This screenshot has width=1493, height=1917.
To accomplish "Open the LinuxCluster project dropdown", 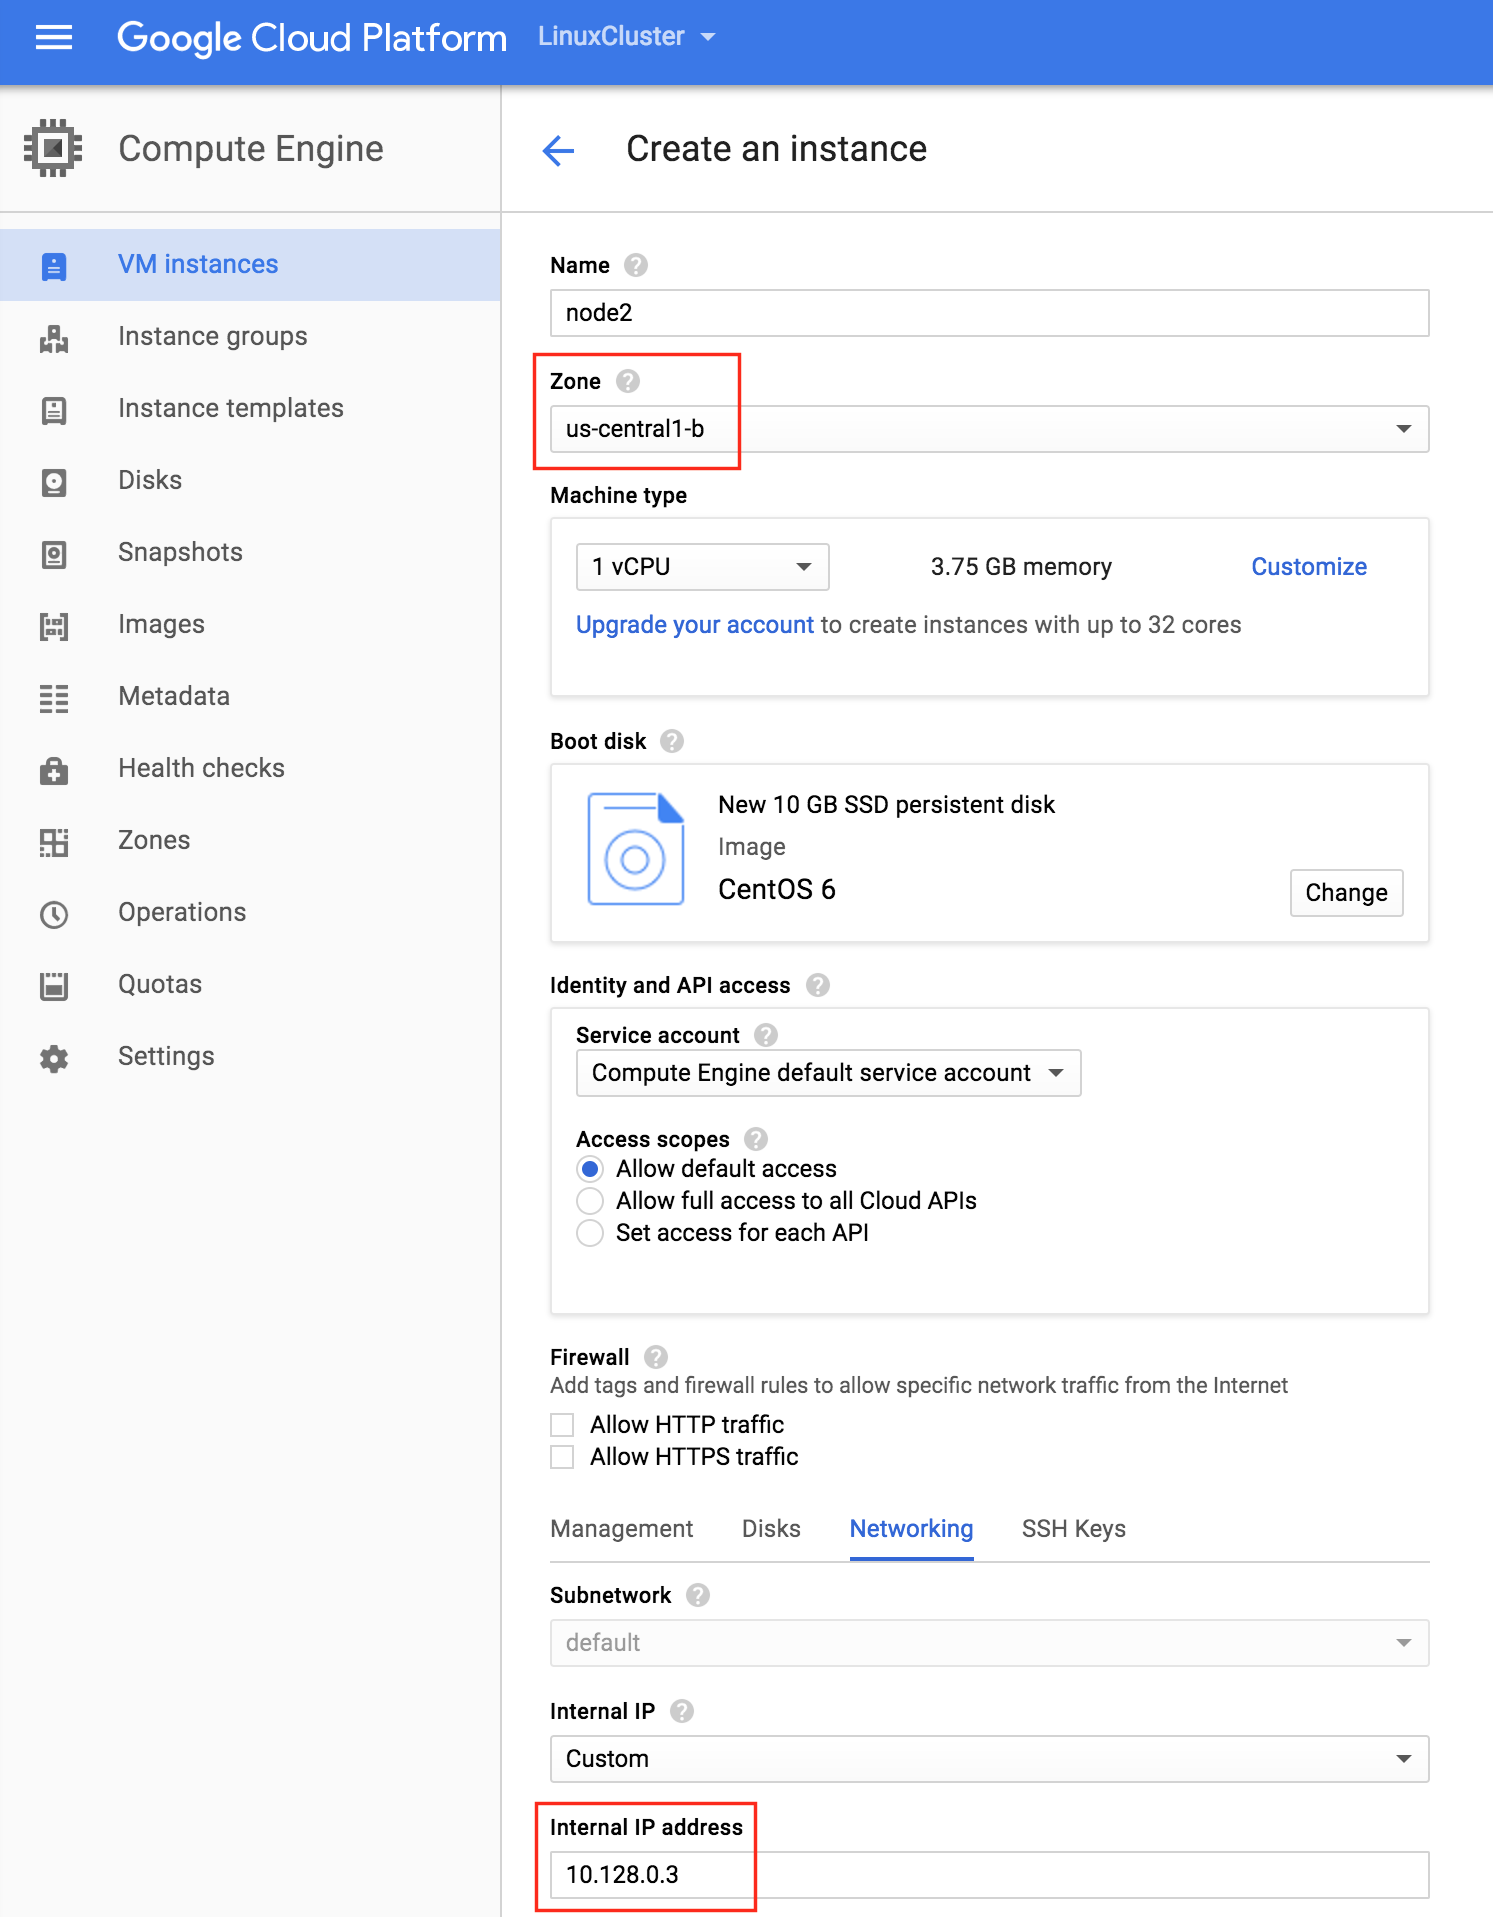I will tap(627, 37).
